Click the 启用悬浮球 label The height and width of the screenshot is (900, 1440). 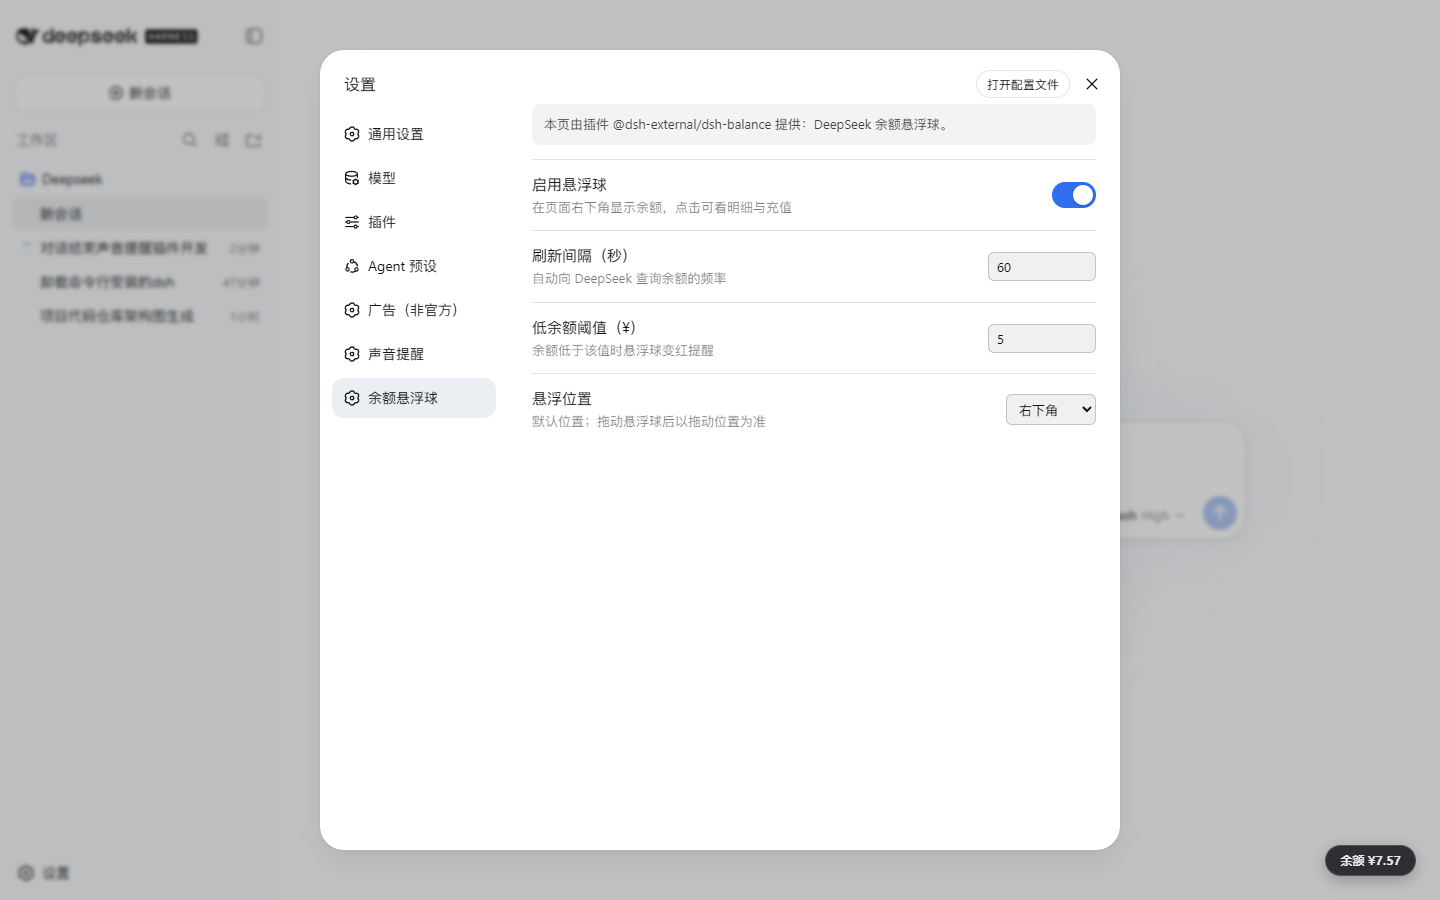point(569,185)
